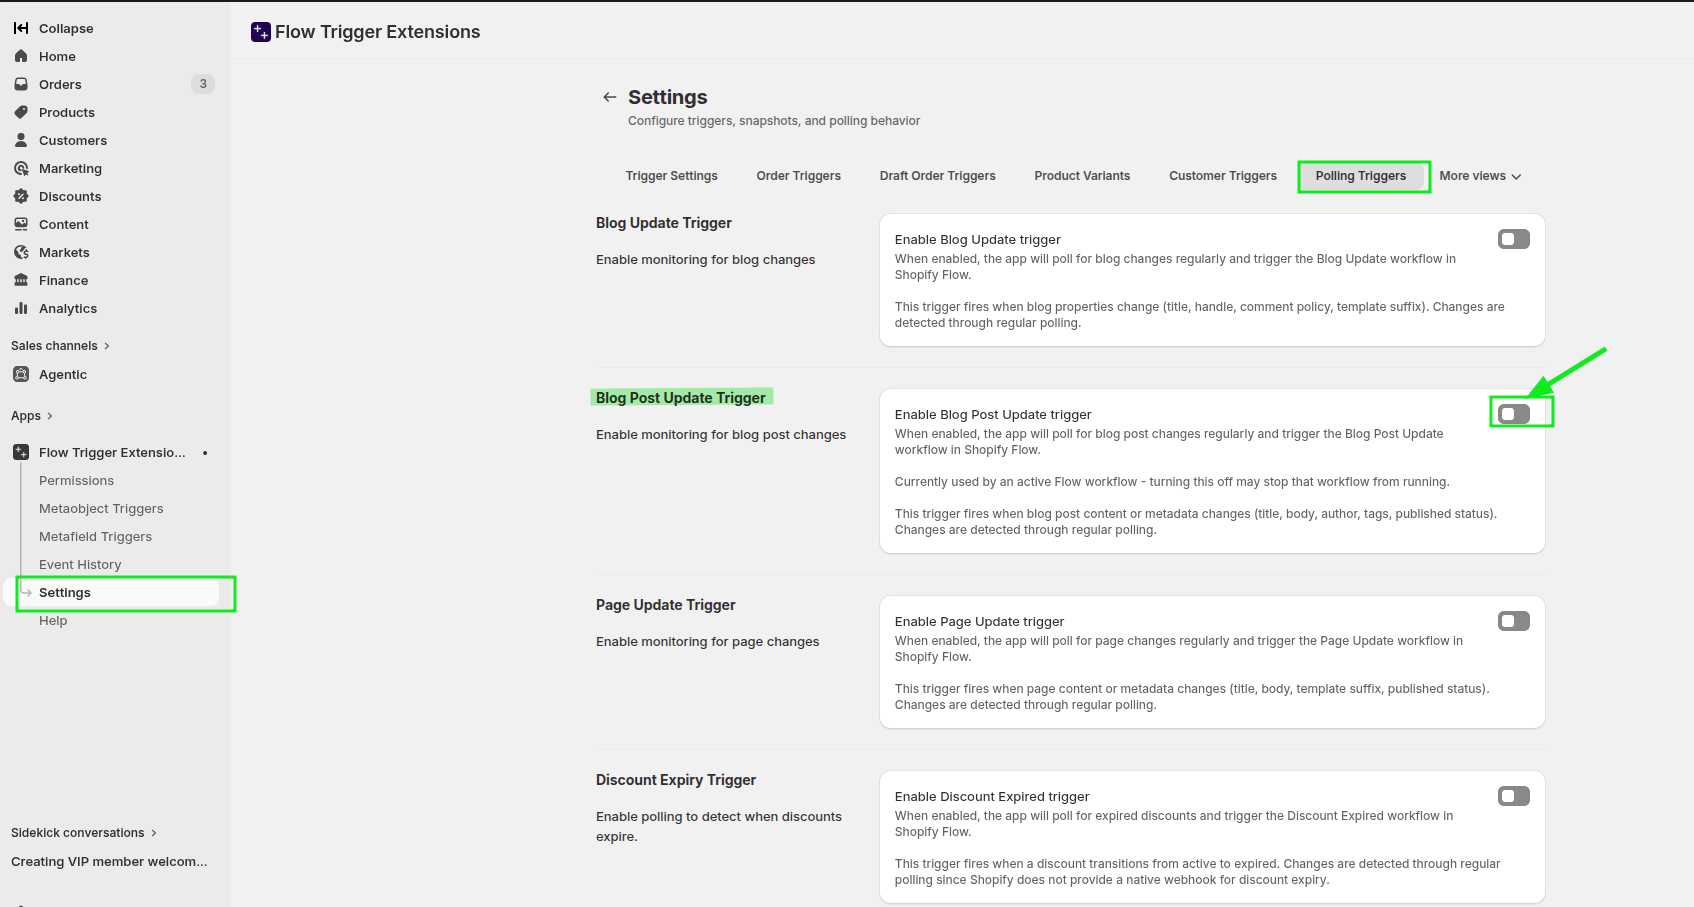
Task: Open Permissions in the app submenu
Action: (x=76, y=481)
